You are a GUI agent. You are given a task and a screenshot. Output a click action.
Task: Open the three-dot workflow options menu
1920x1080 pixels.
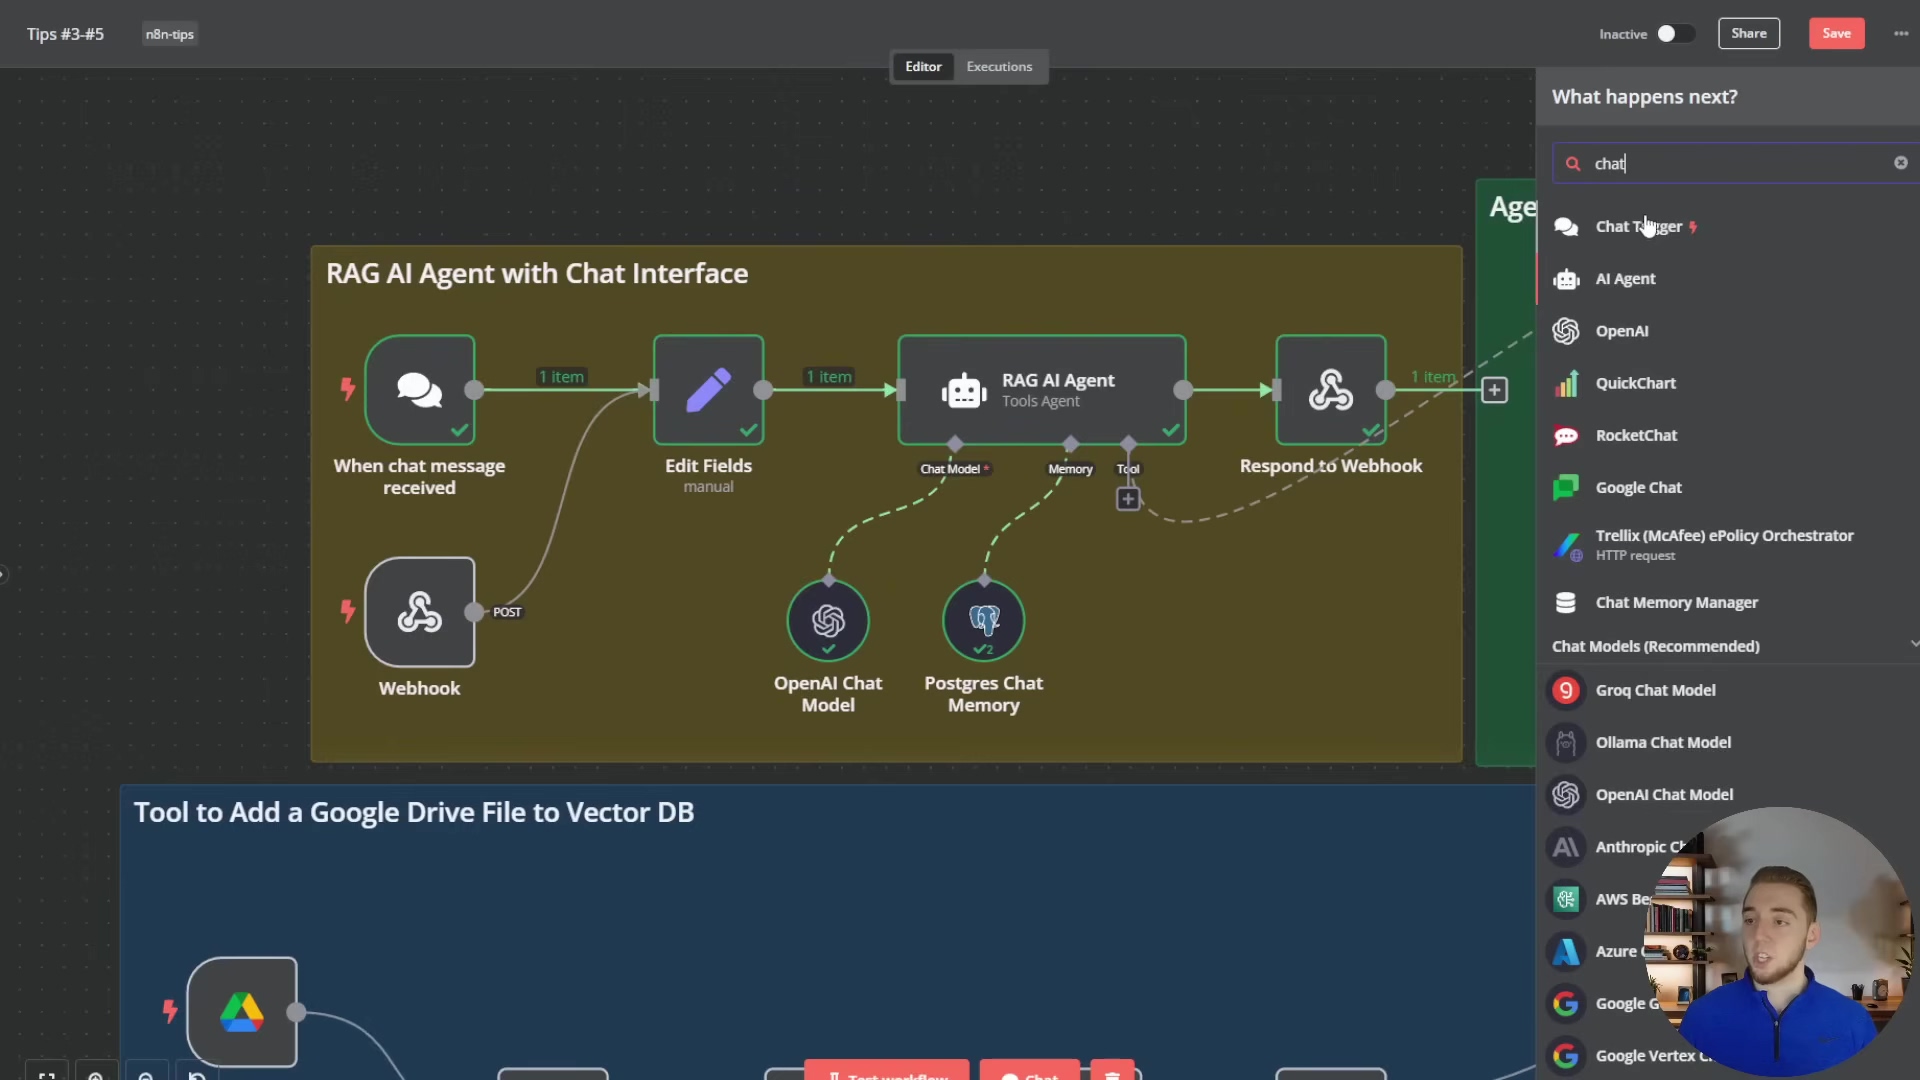(x=1900, y=34)
